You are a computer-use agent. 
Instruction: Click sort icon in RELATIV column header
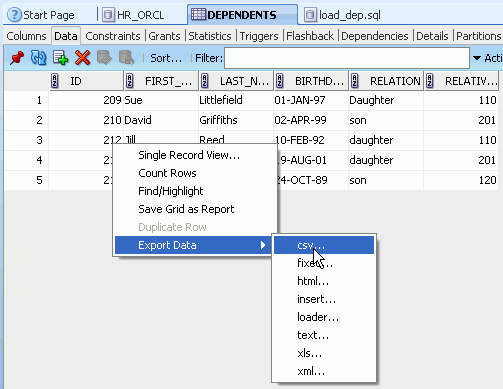[x=430, y=81]
